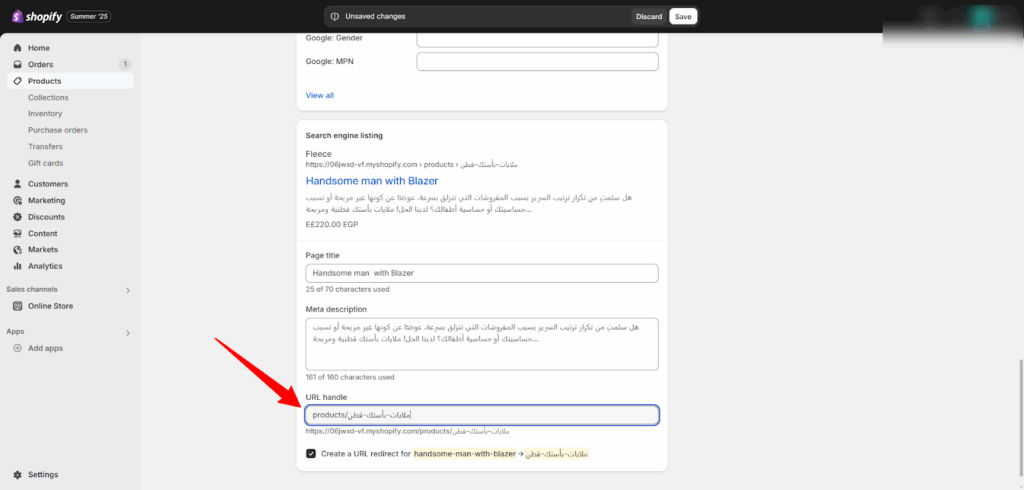Expand the Apps section chevron

[127, 332]
